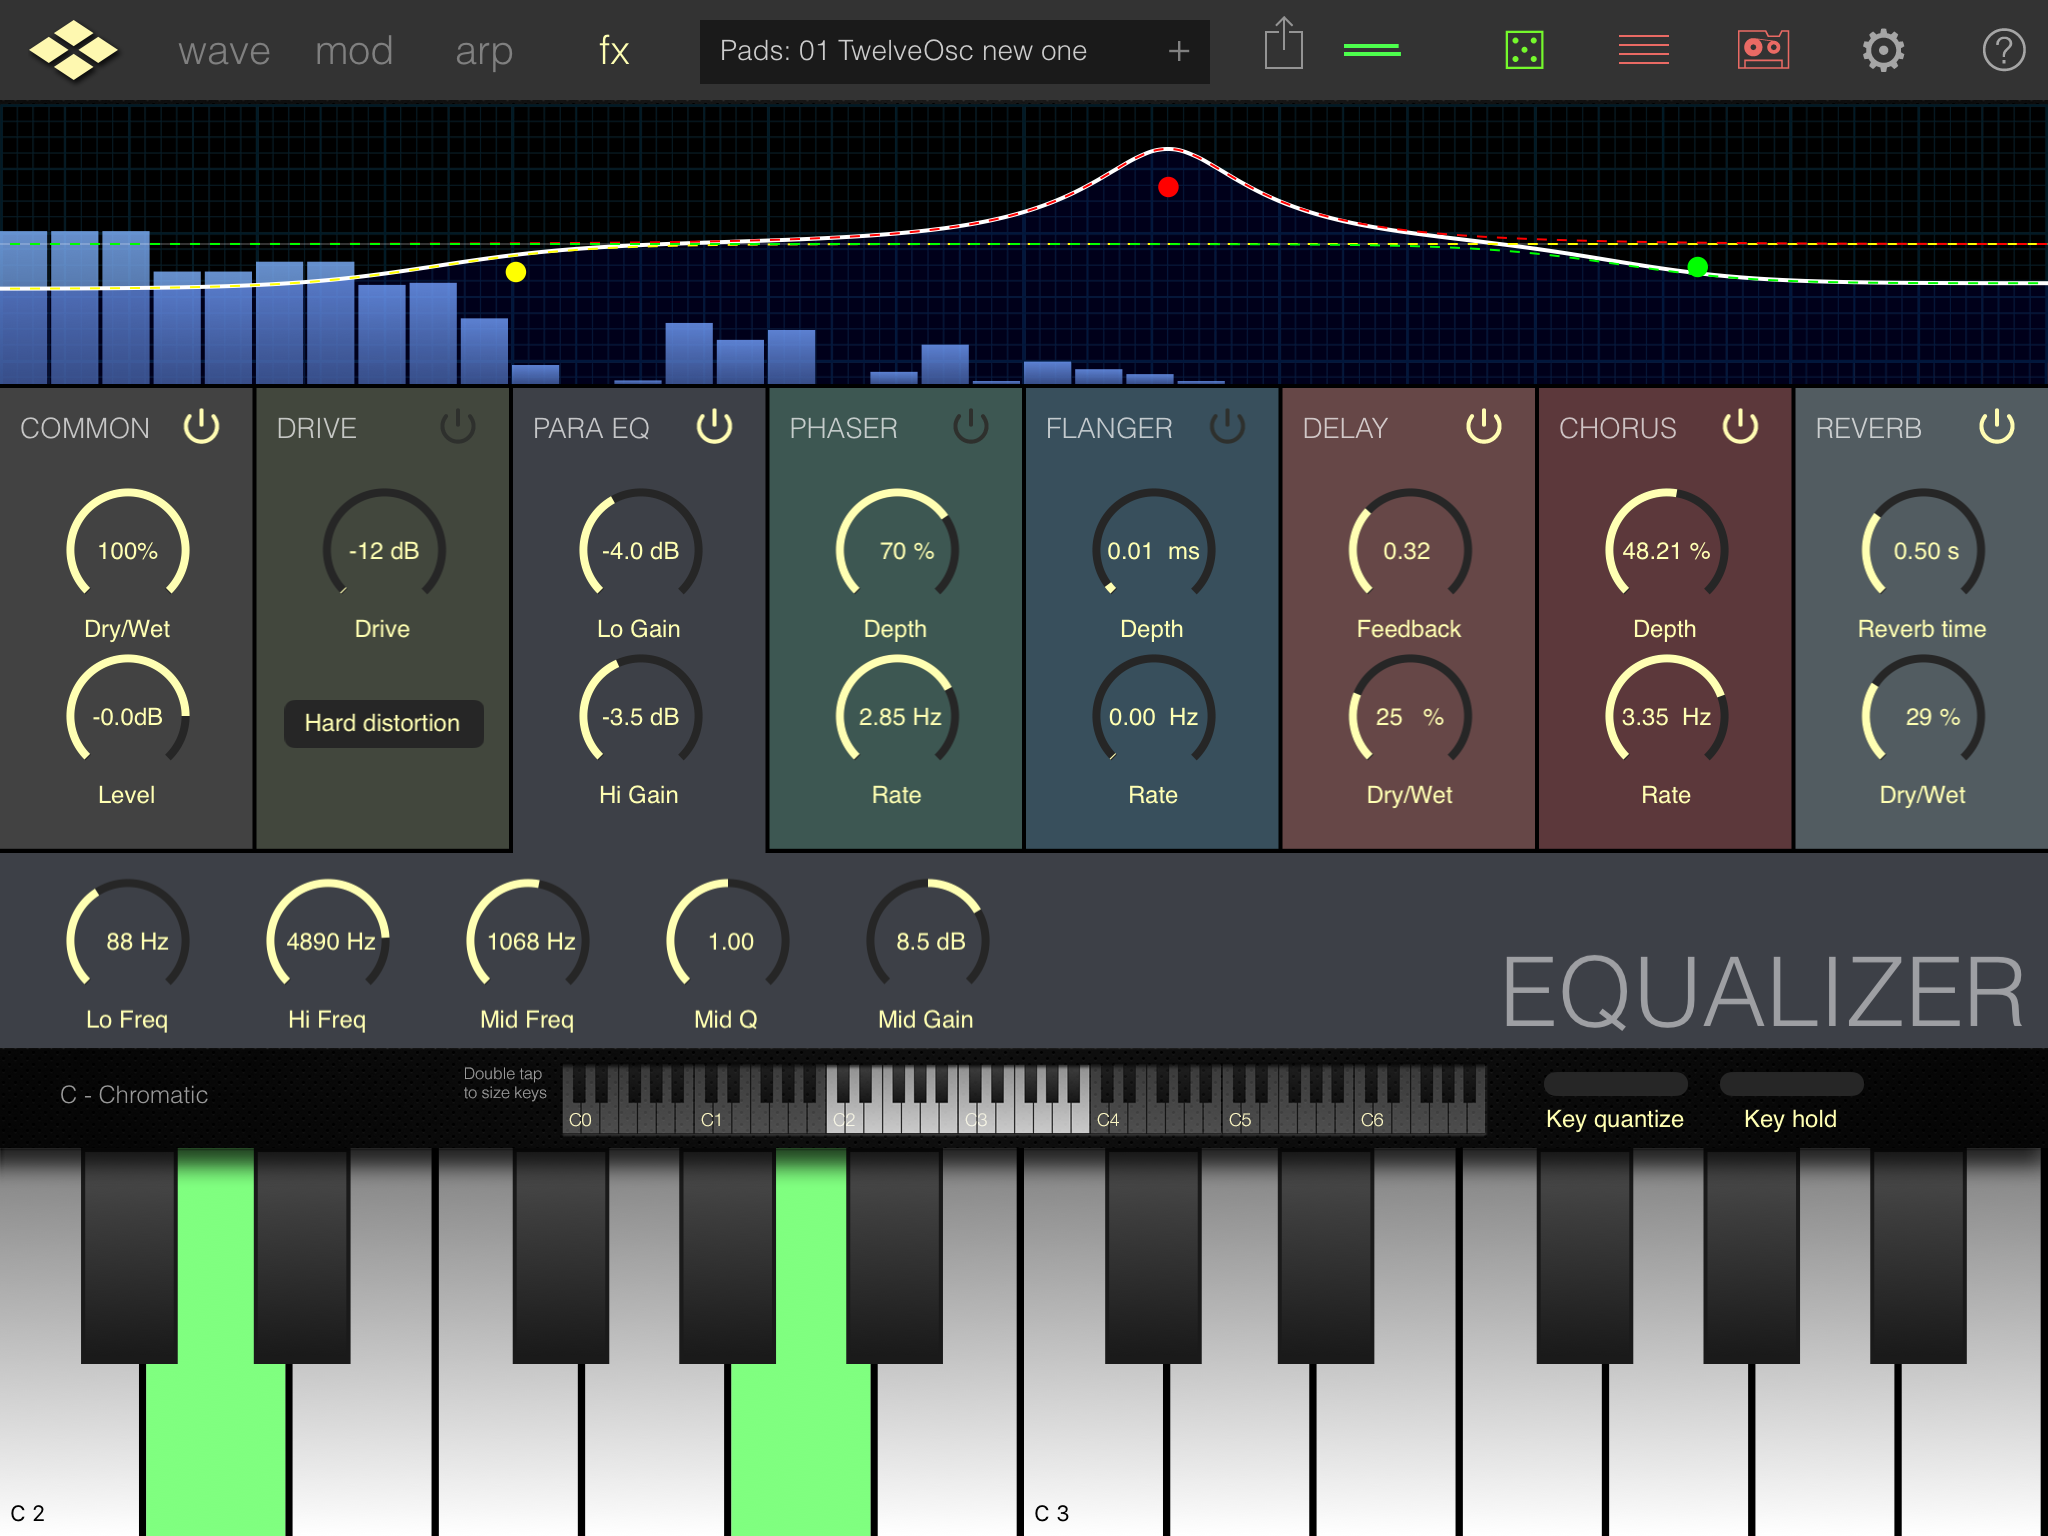Viewport: 2048px width, 1536px height.
Task: Open the settings gear
Action: tap(1883, 50)
